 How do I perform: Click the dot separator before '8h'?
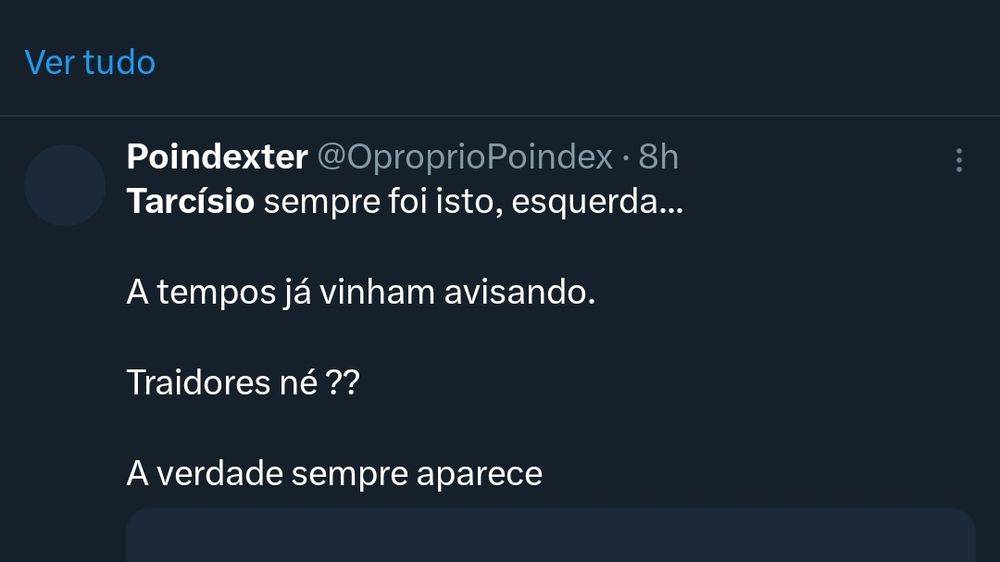tap(626, 158)
